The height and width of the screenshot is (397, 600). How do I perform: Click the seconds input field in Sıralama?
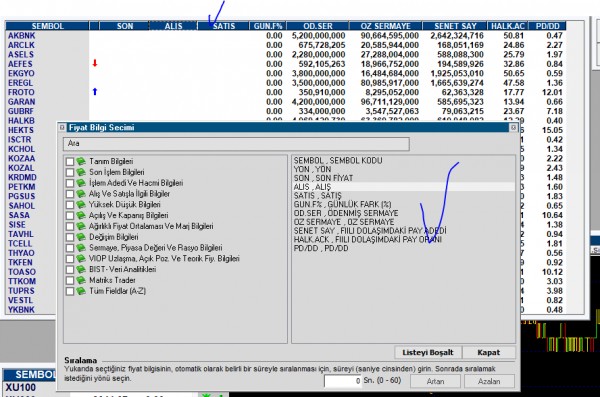(342, 381)
